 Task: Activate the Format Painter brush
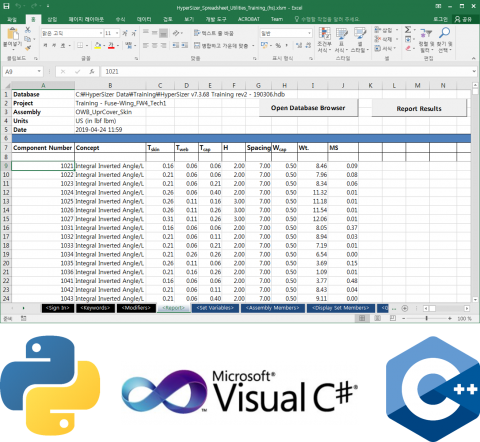point(28,48)
